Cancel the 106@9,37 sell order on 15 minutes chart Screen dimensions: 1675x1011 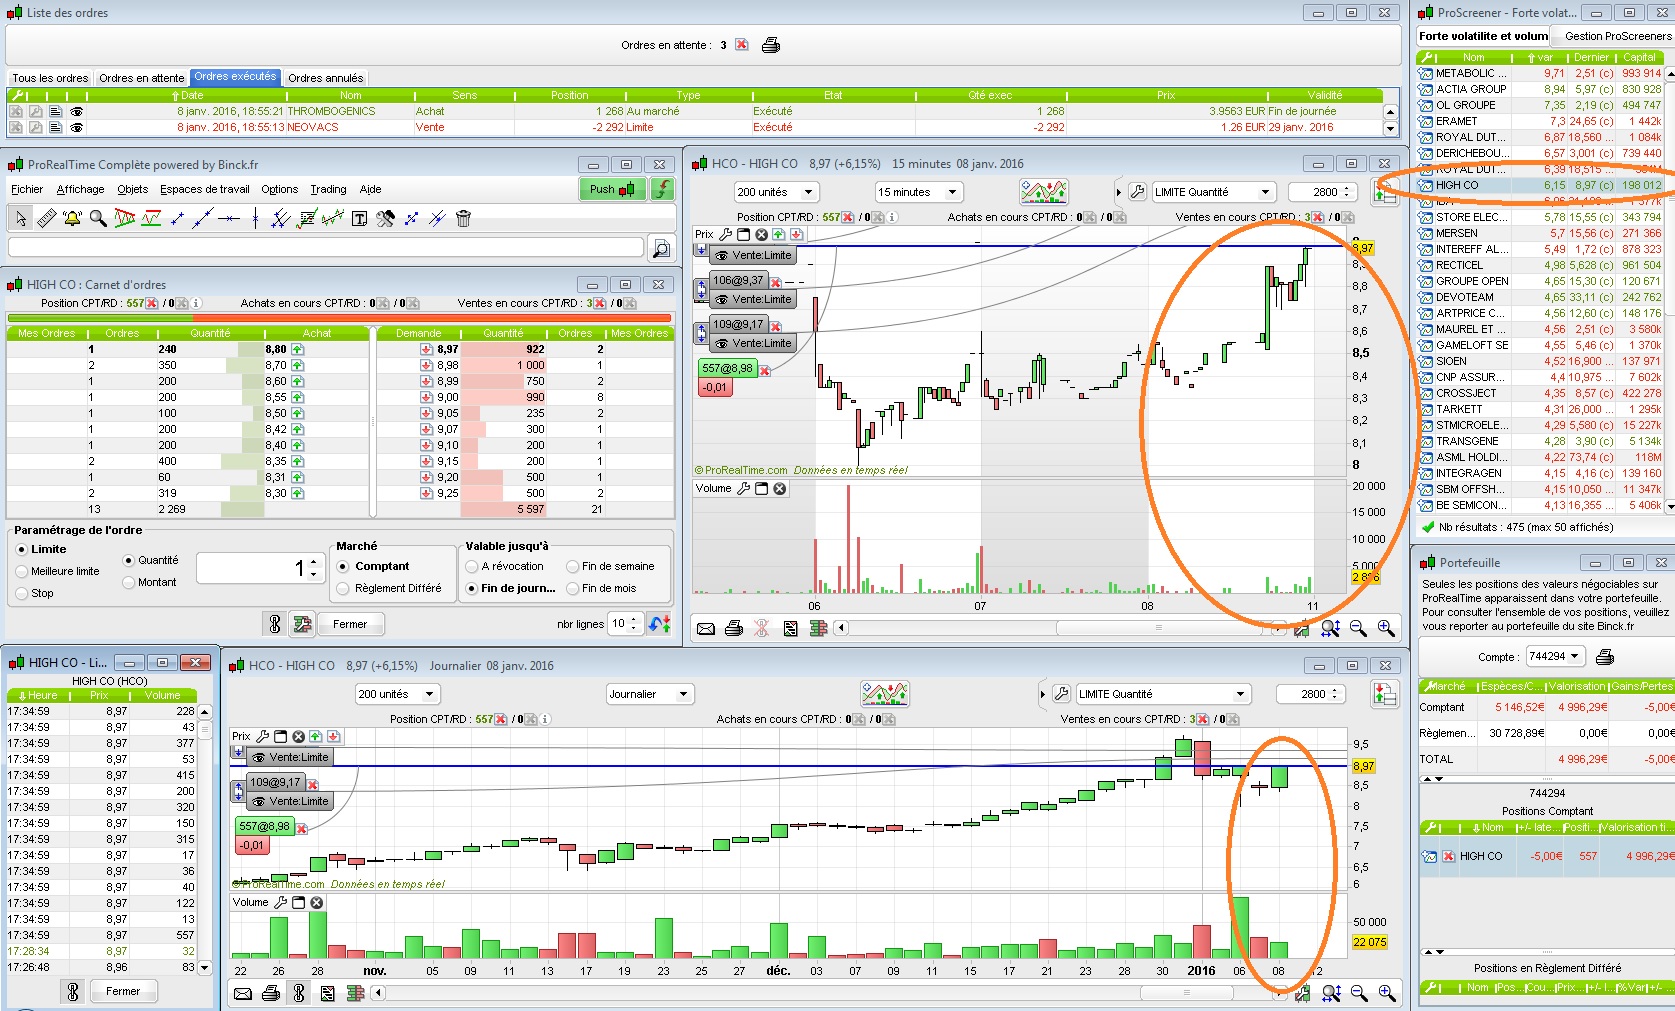tap(776, 281)
